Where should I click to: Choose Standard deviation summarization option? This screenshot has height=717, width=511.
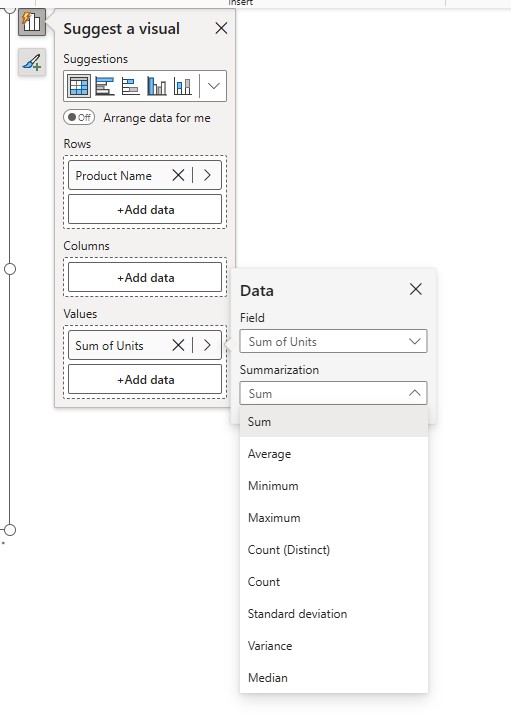[x=334, y=614]
